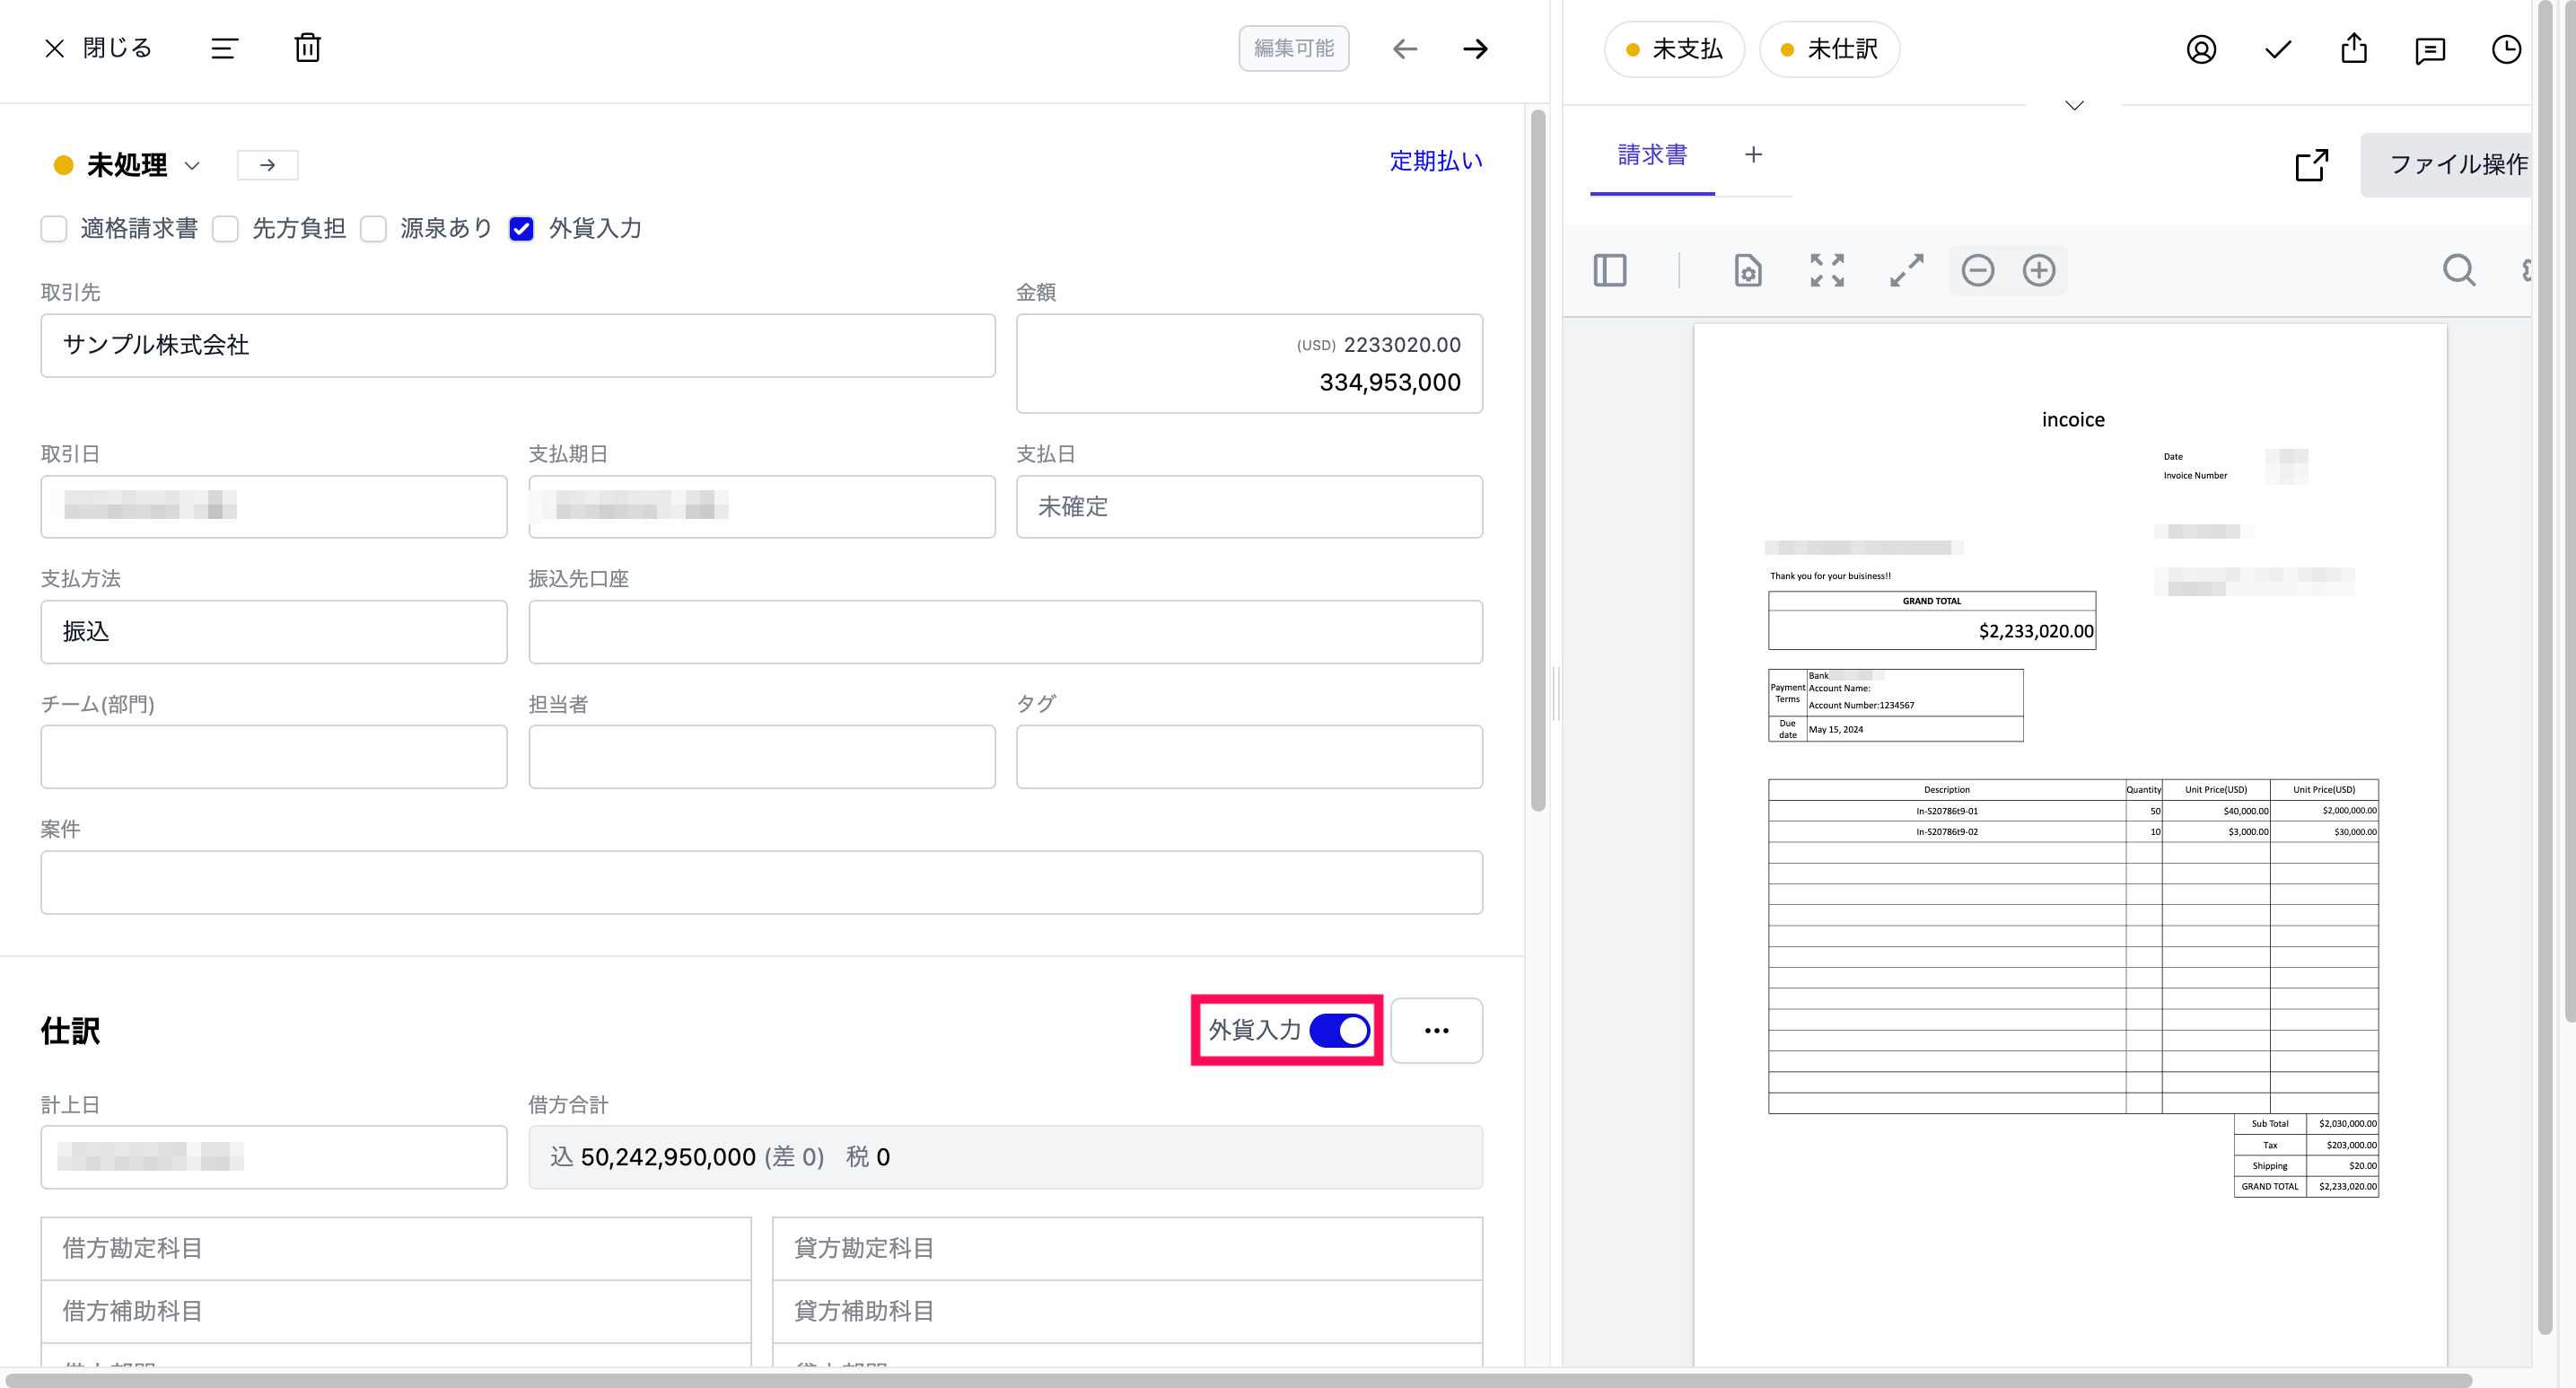Toggle the document sidebar panel icon
The image size is (2576, 1388).
[1609, 270]
